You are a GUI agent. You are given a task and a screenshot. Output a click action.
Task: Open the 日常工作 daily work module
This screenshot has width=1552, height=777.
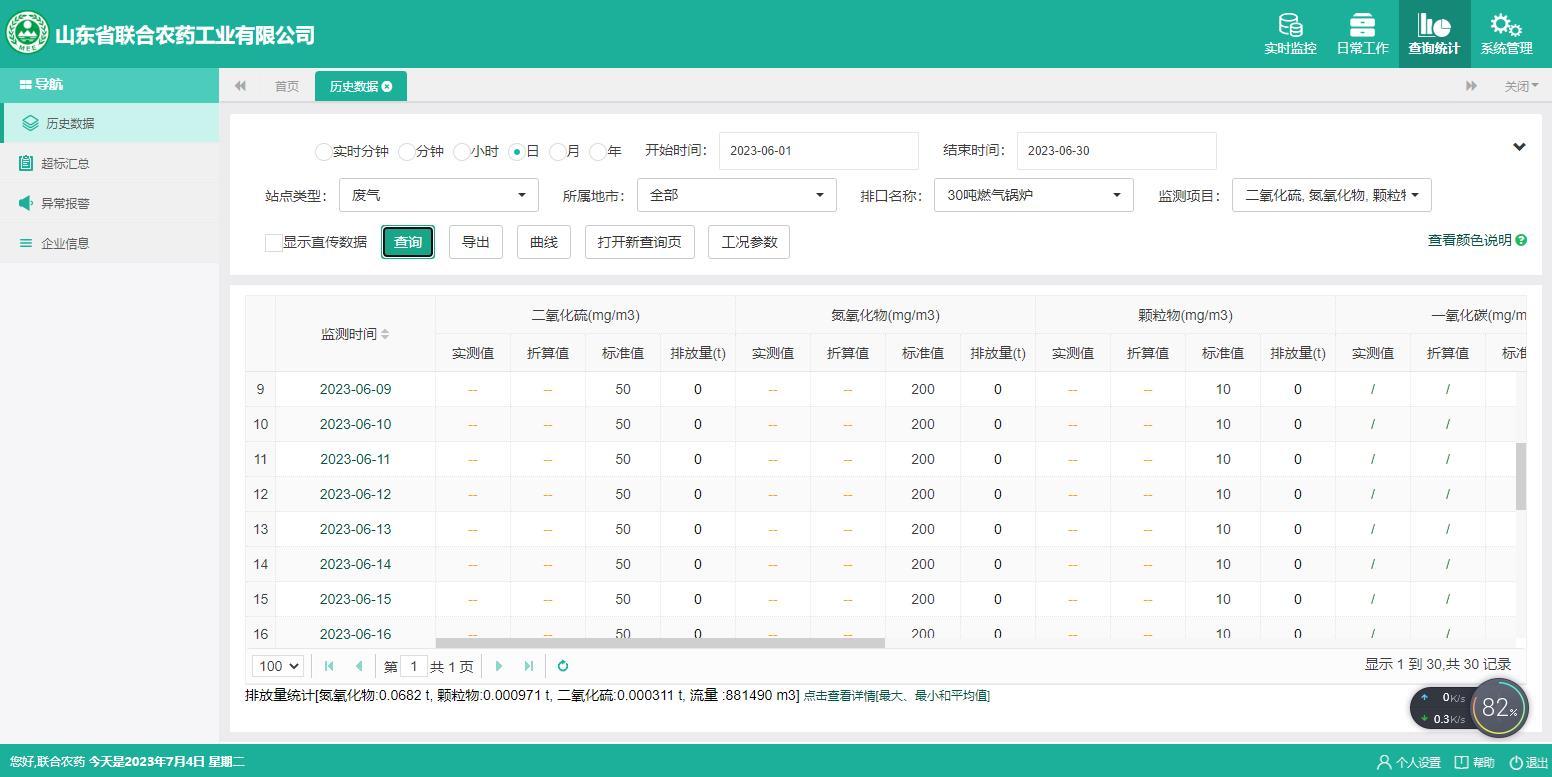click(1362, 34)
